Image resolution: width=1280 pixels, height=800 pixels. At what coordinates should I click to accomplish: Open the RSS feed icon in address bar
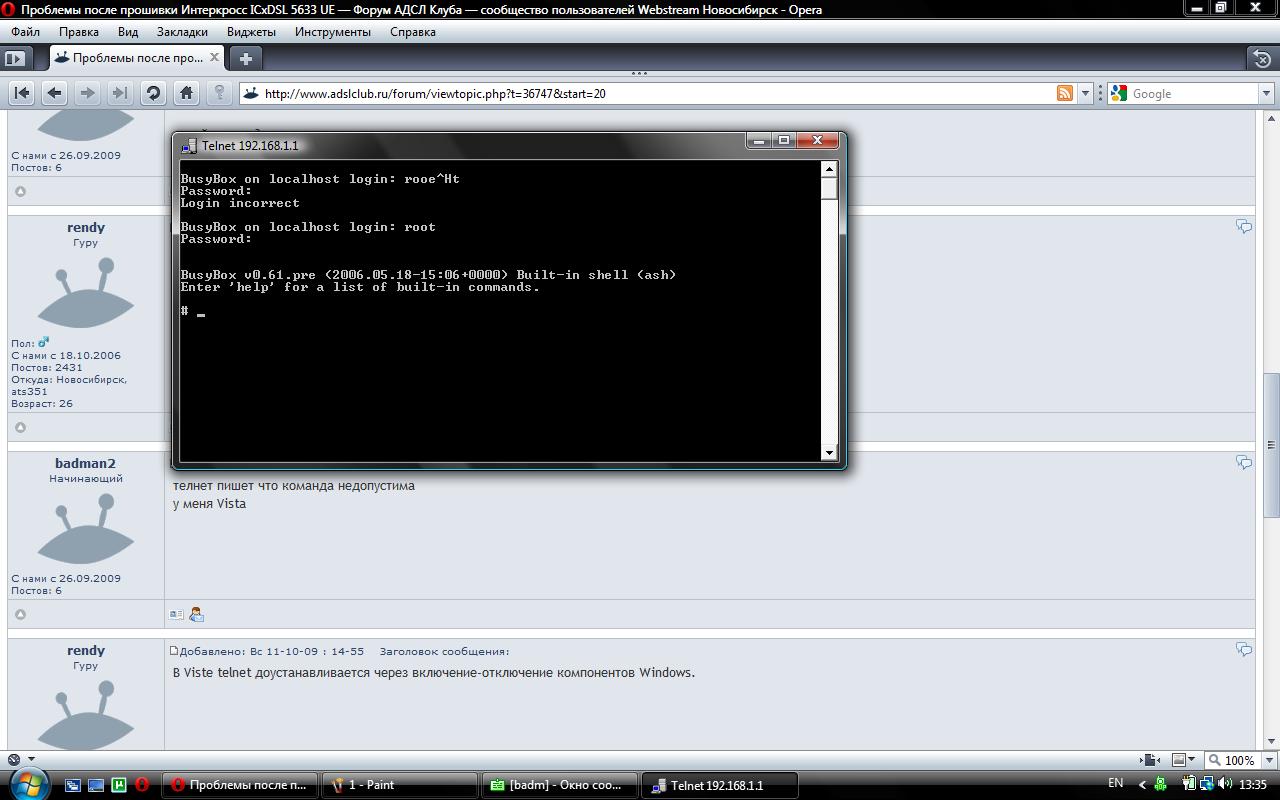point(1065,93)
